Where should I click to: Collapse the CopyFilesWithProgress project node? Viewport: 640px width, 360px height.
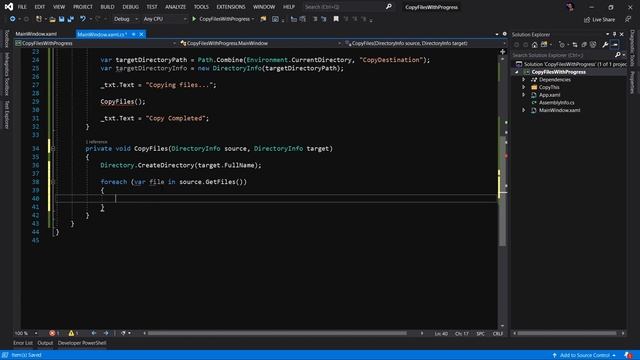click(x=516, y=72)
